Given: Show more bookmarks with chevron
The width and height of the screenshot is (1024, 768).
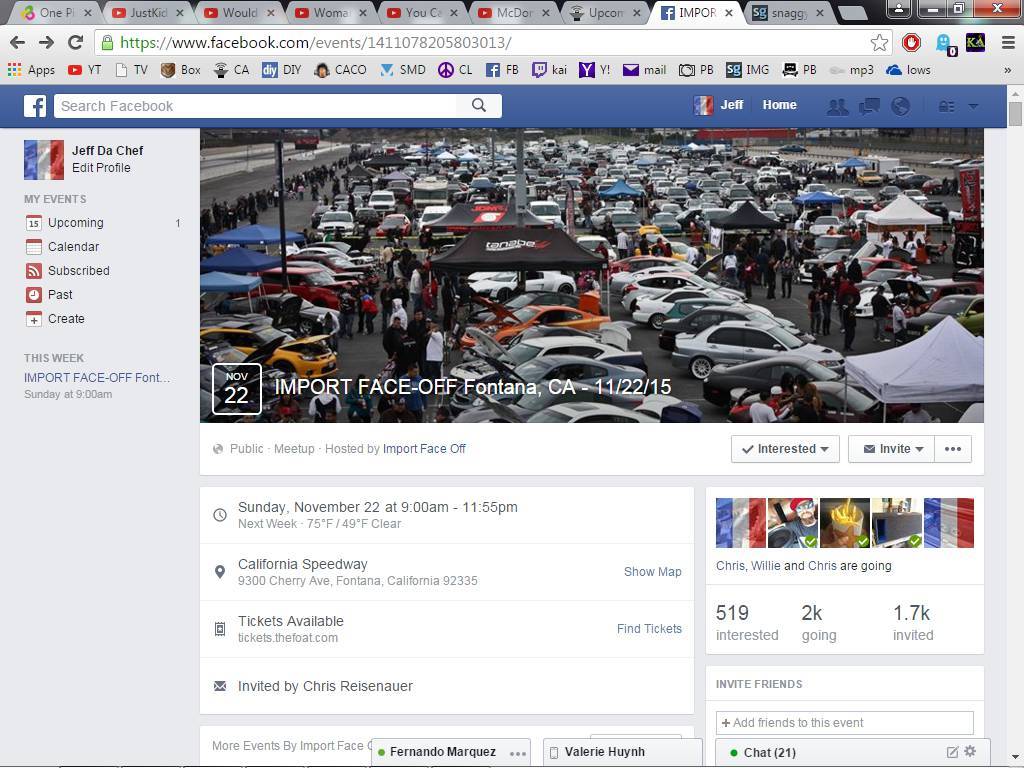Looking at the screenshot, I should pos(1007,70).
